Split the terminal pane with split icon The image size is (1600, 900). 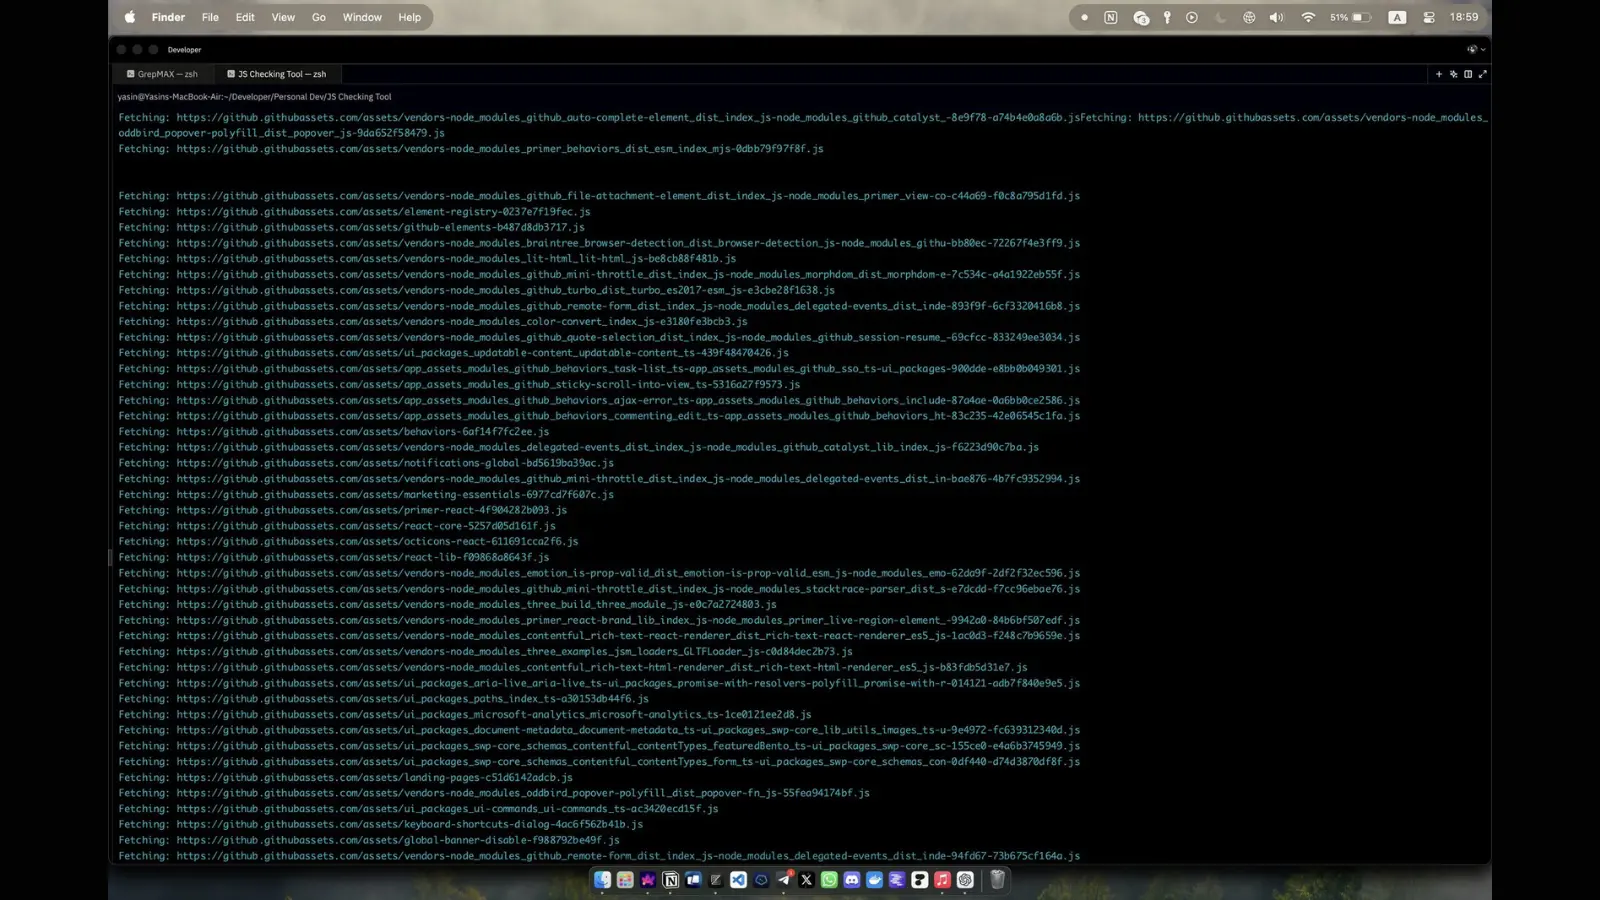pos(1468,74)
